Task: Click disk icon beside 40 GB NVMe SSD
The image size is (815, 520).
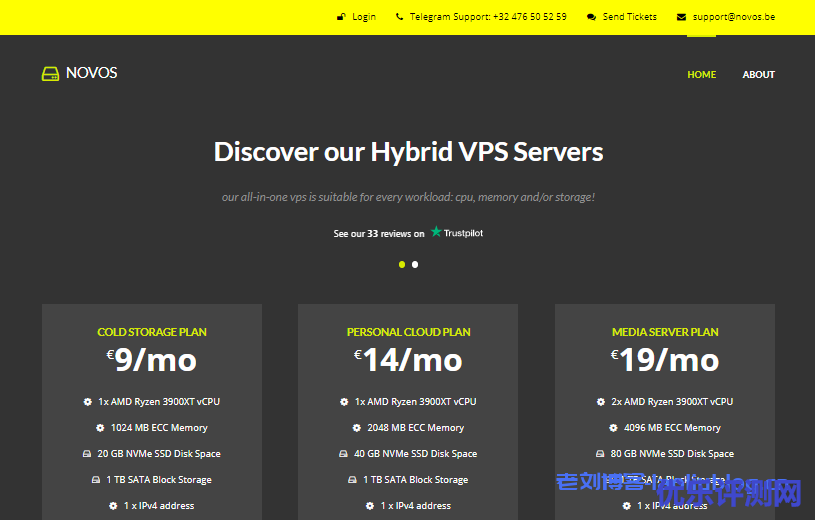Action: 343,453
